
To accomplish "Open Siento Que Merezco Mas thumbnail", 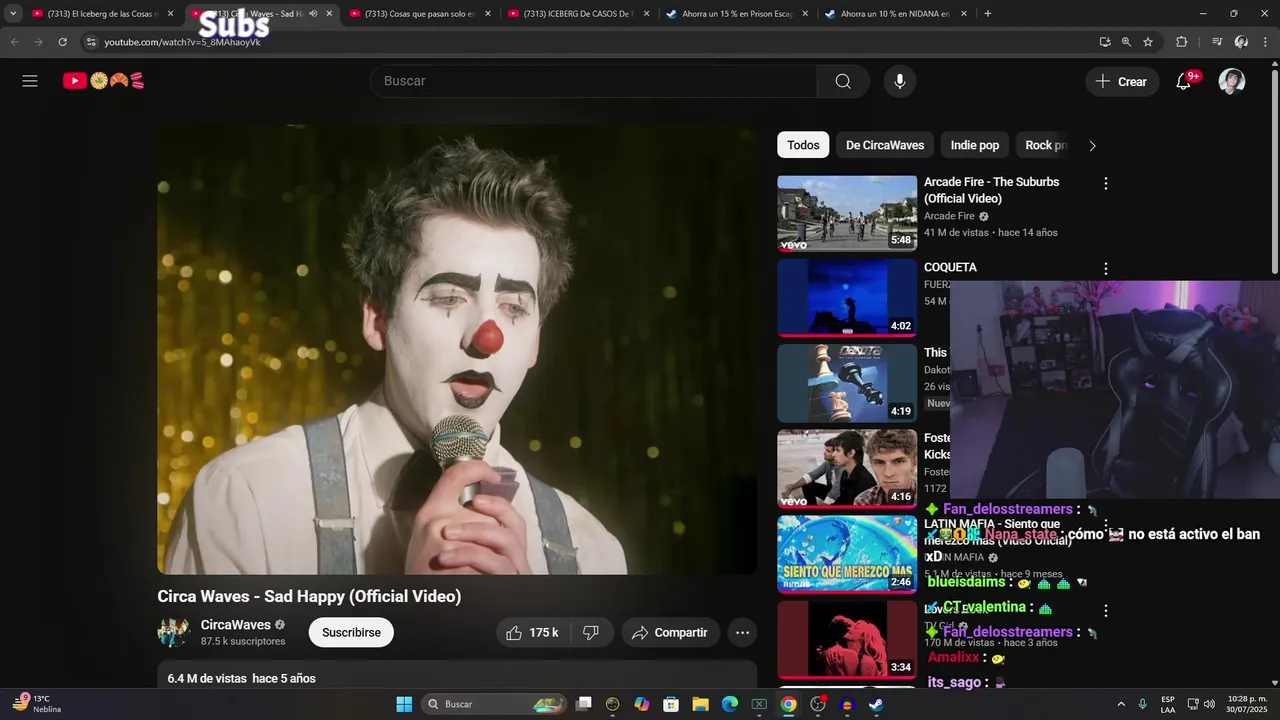I will click(847, 554).
